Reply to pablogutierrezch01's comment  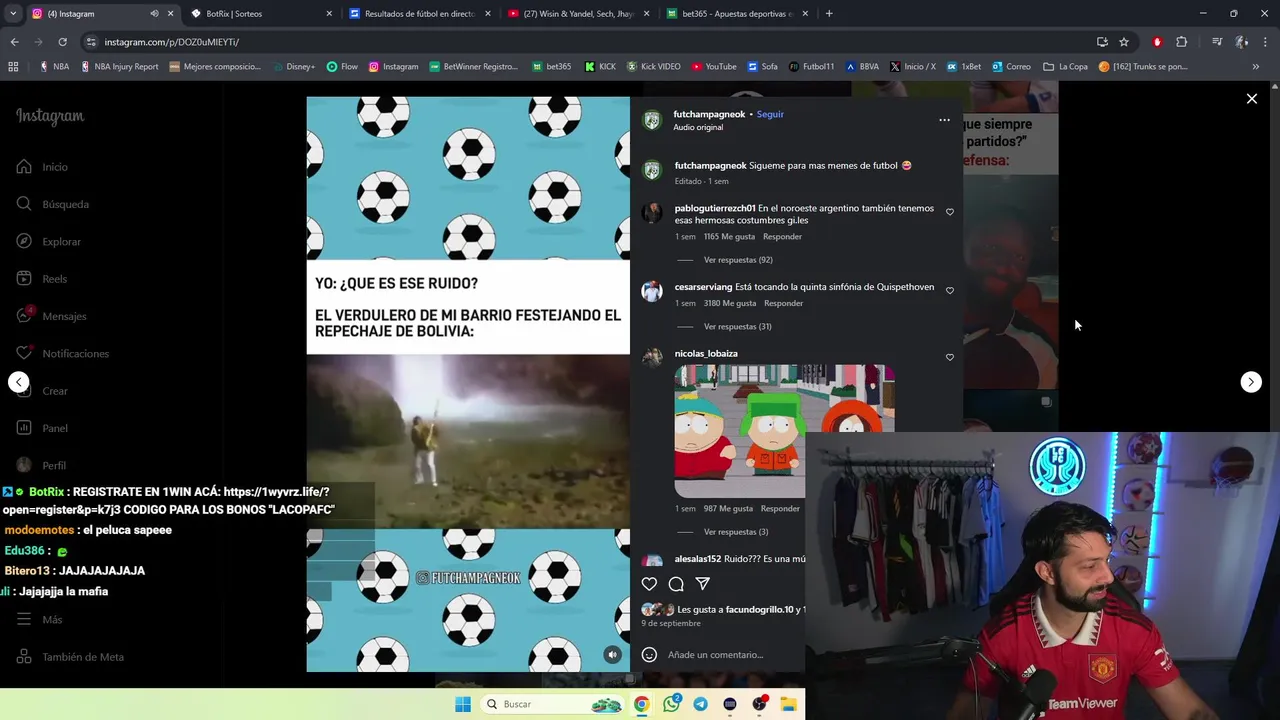pyautogui.click(x=782, y=237)
